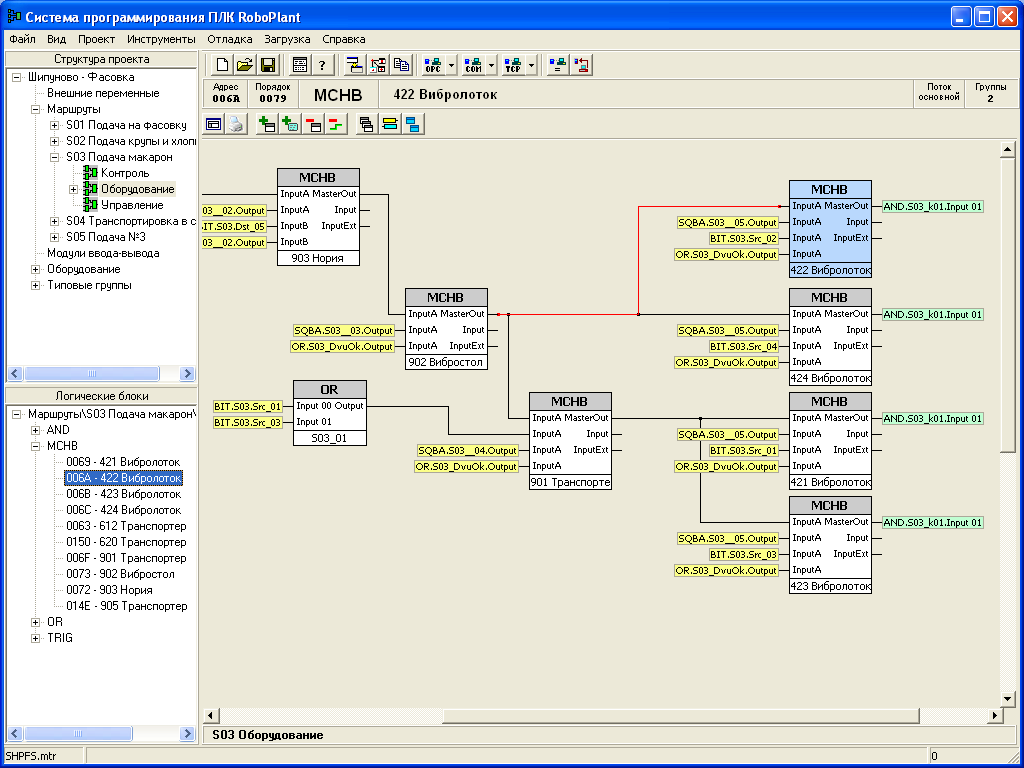
Task: Open the Инструменты menu
Action: coord(161,39)
